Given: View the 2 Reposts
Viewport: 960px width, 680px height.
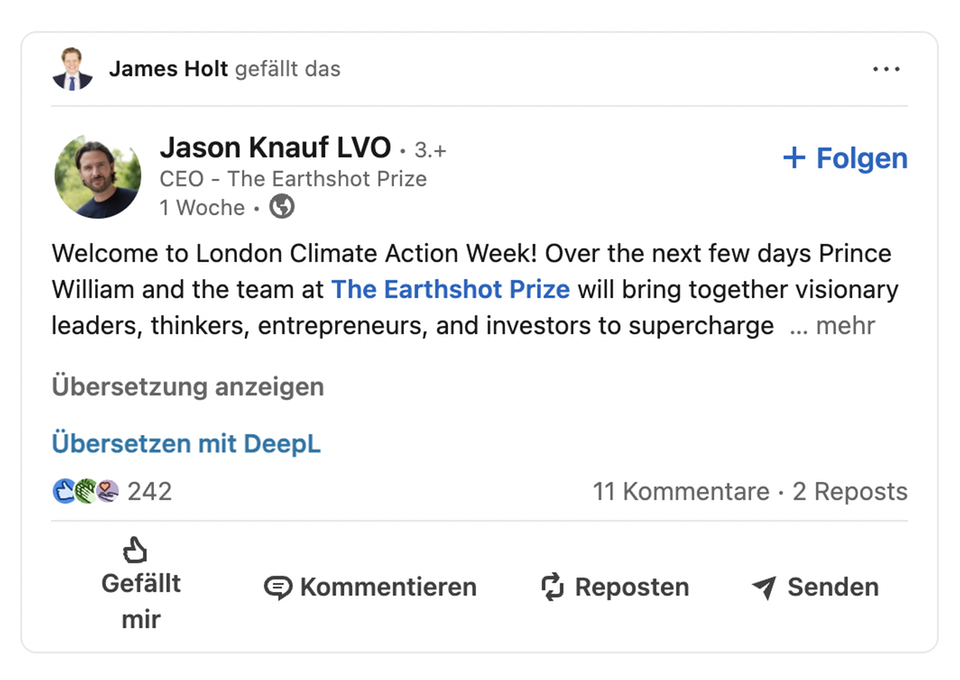Looking at the screenshot, I should point(849,491).
